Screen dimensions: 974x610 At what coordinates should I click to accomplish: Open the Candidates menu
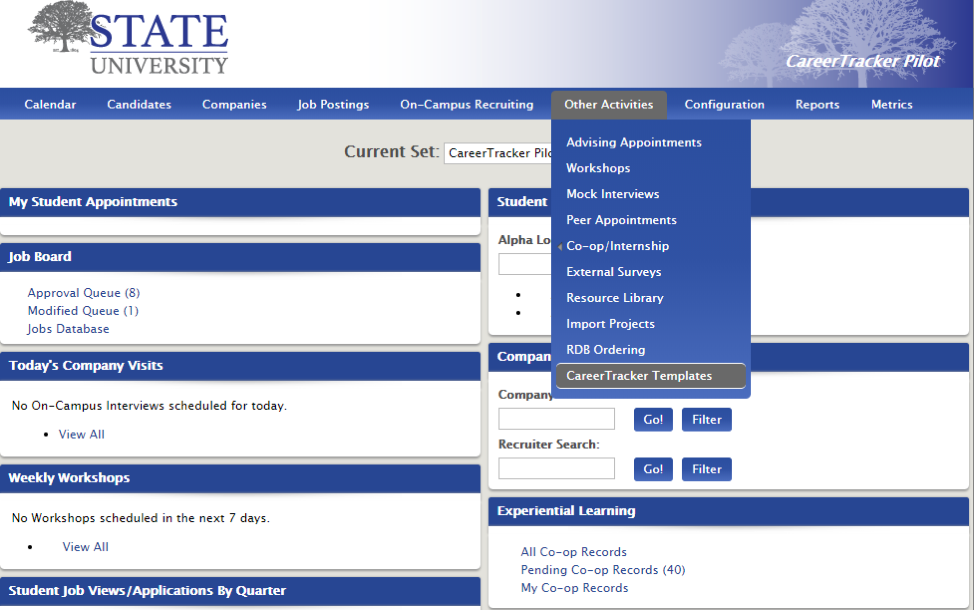click(139, 104)
